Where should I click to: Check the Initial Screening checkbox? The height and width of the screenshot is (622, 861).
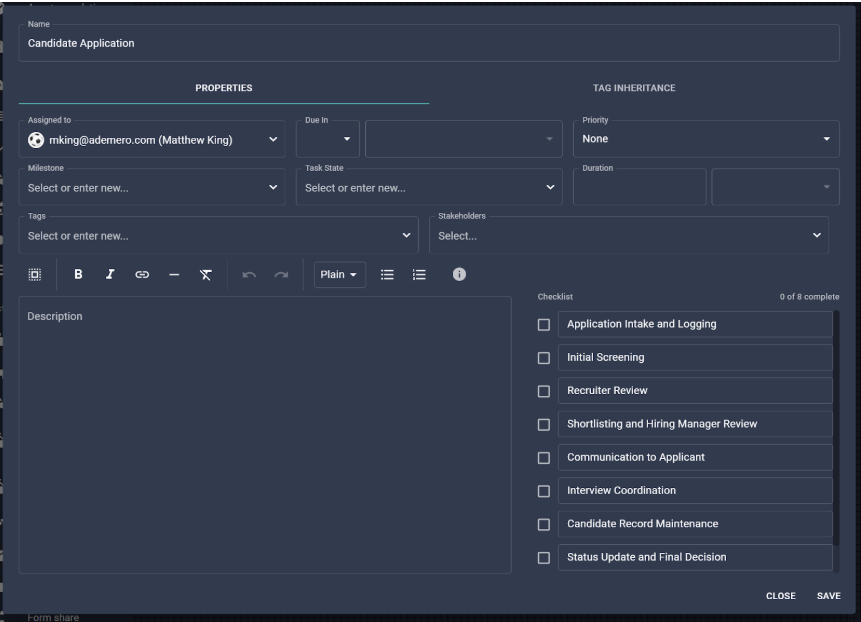pyautogui.click(x=544, y=358)
